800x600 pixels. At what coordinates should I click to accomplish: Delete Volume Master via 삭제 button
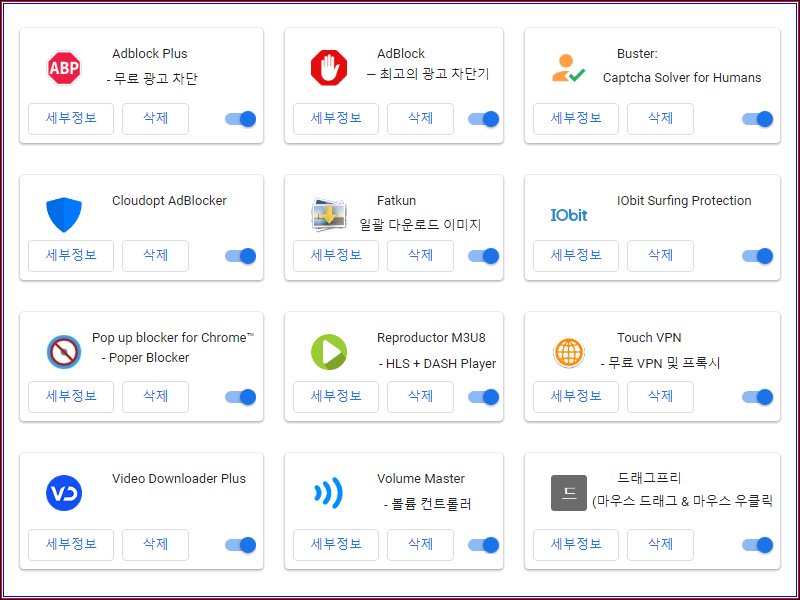pyautogui.click(x=420, y=545)
